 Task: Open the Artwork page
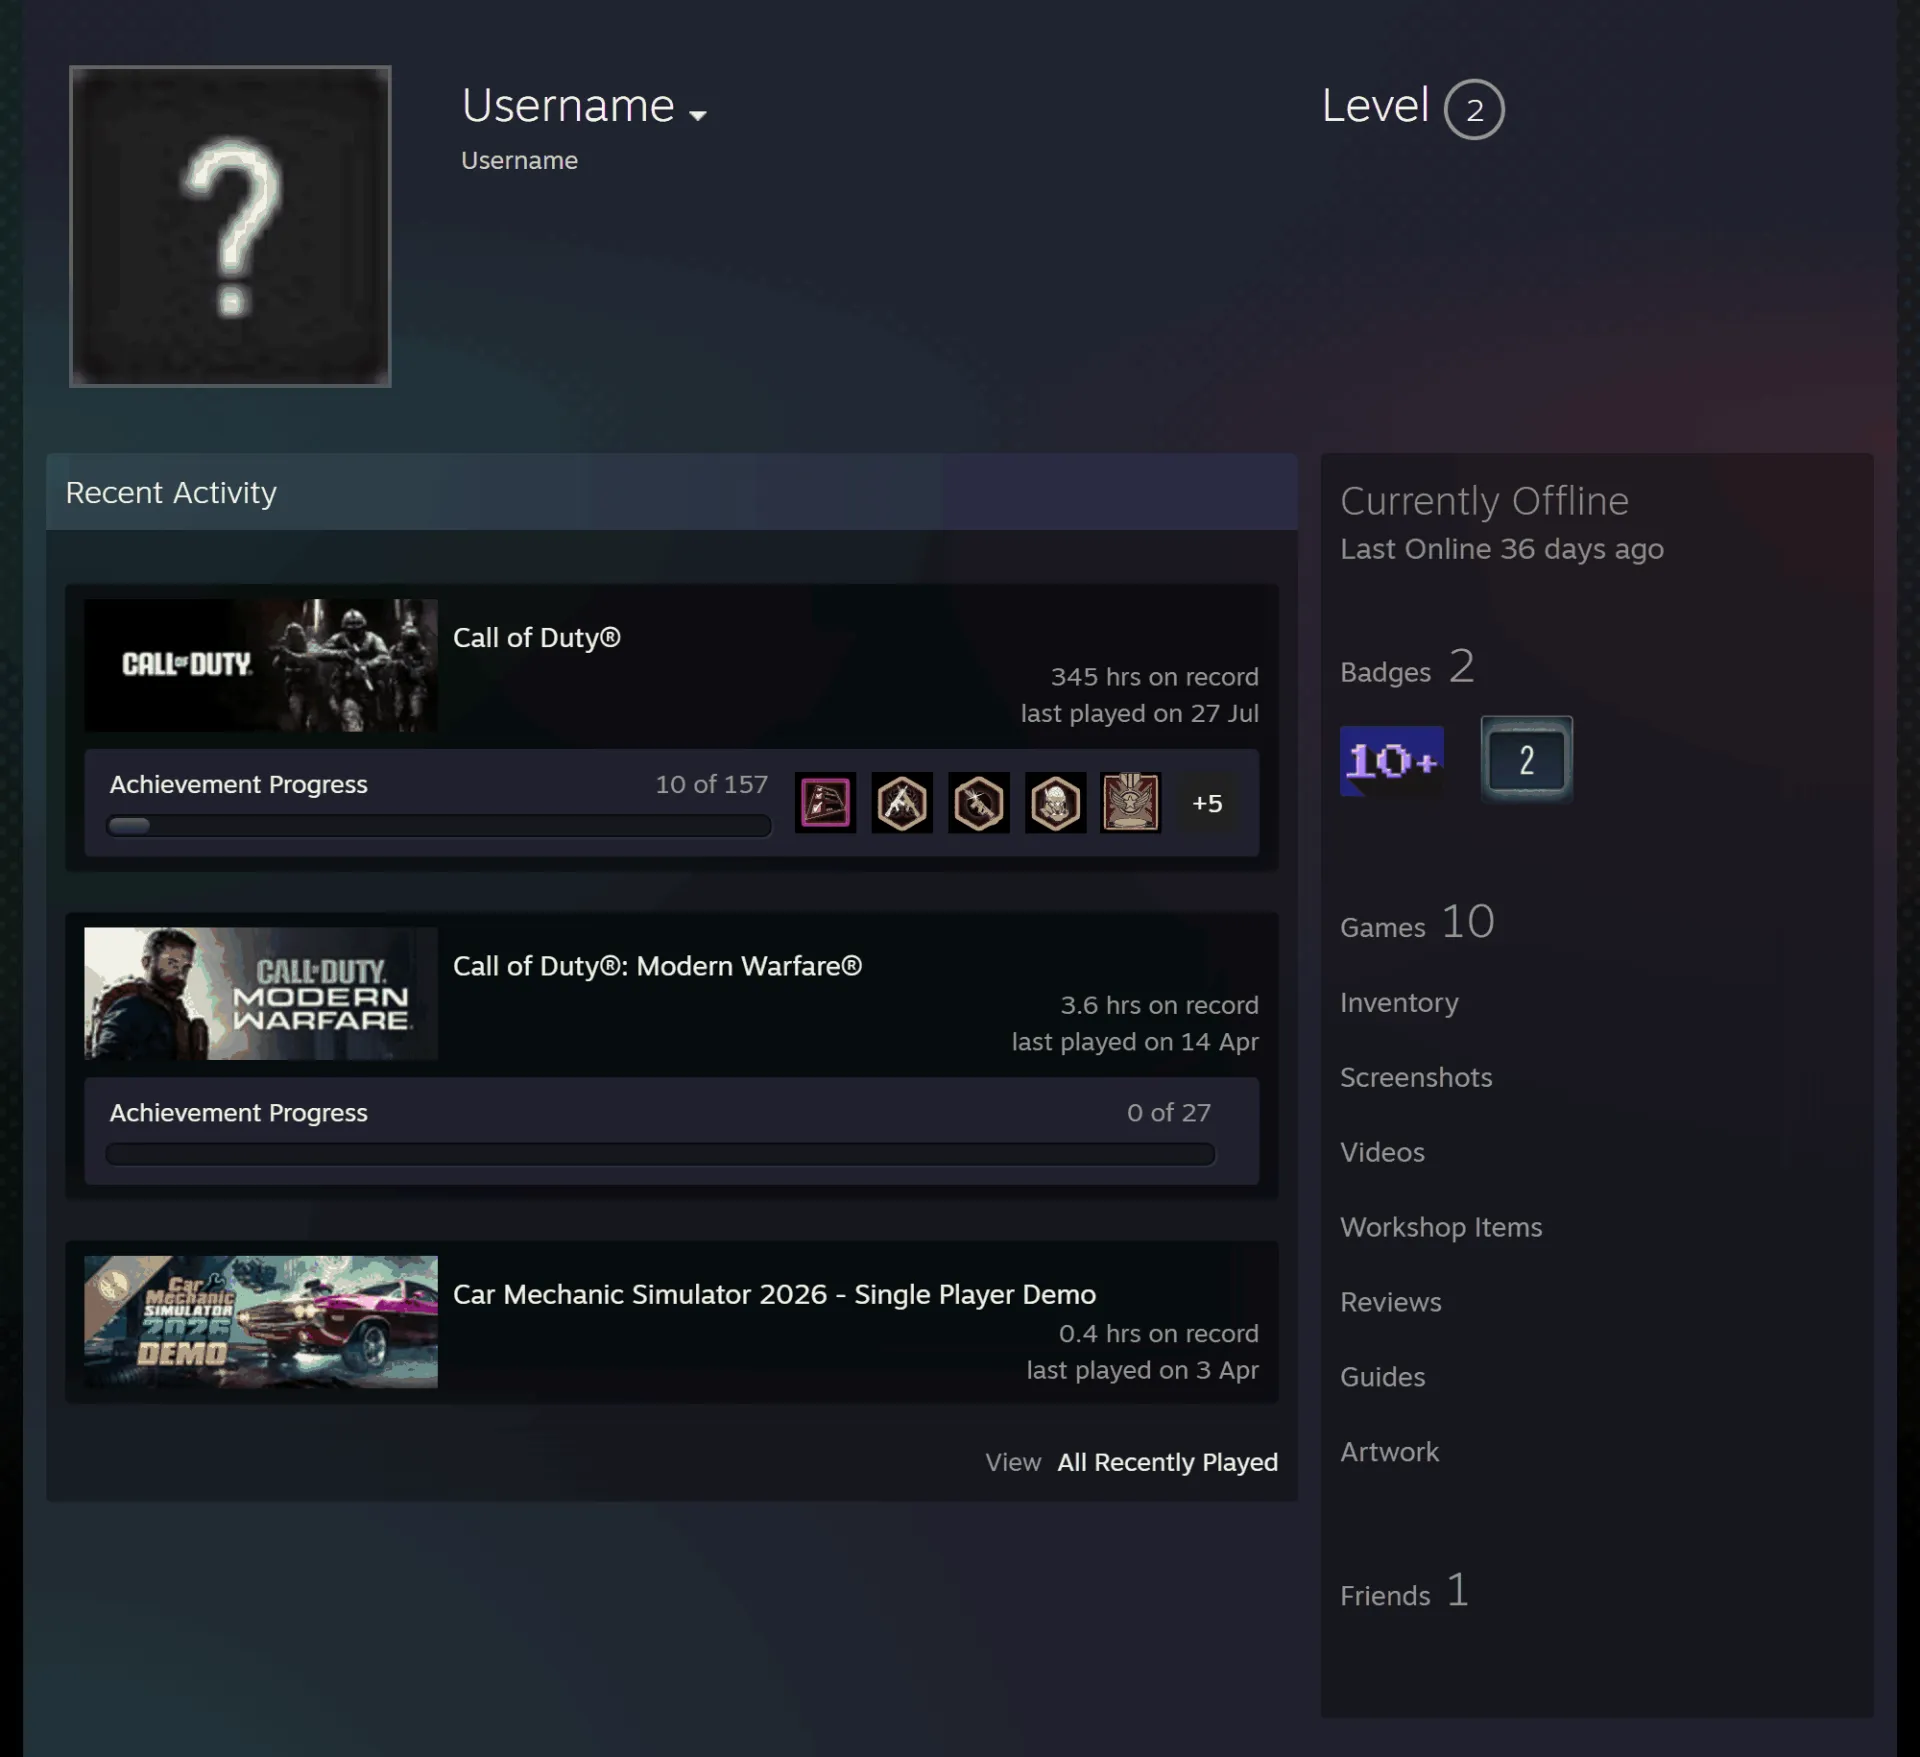click(1389, 1452)
